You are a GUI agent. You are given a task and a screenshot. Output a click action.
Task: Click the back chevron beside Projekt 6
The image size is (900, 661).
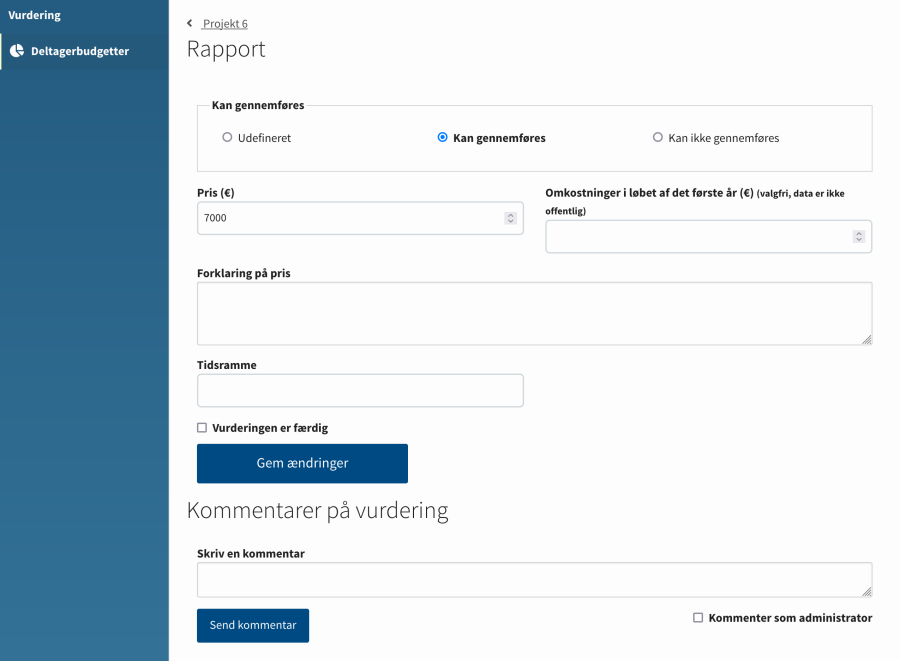click(190, 23)
